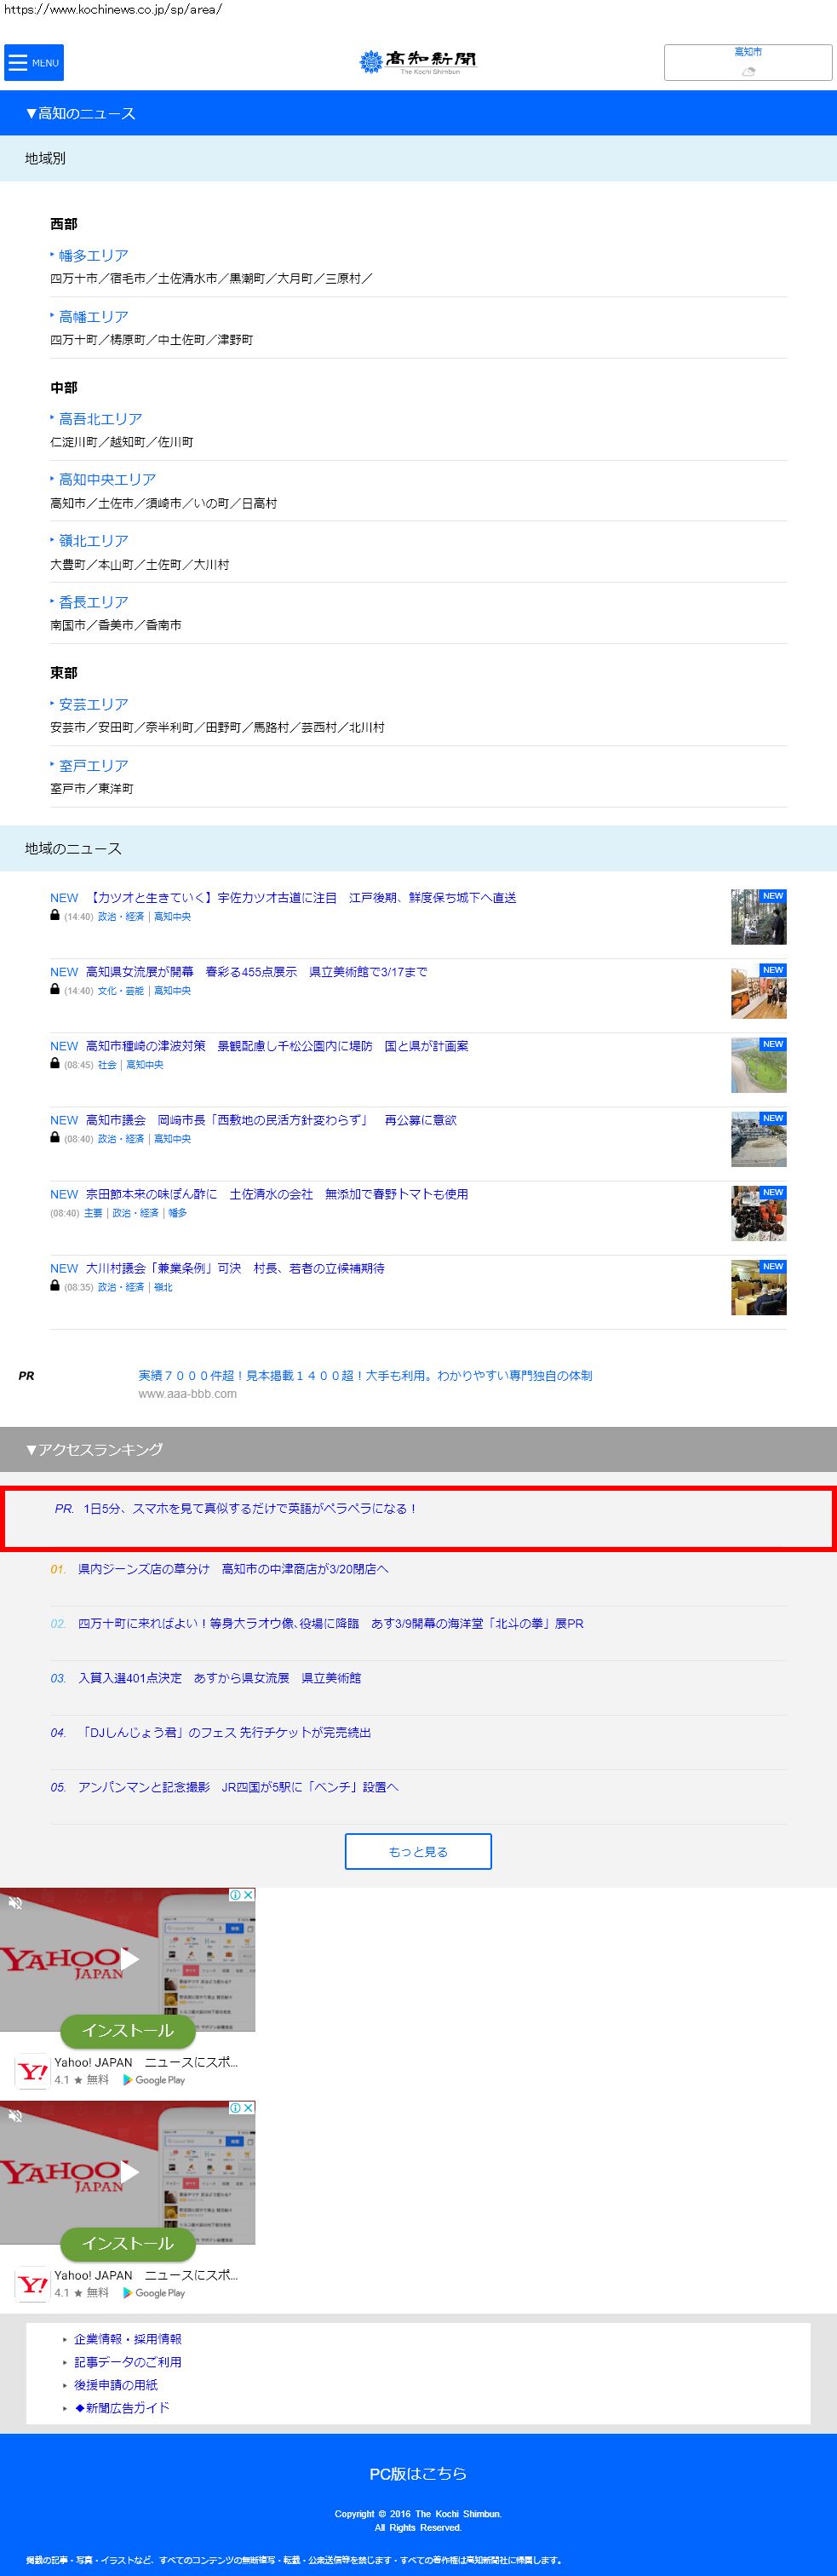Image resolution: width=837 pixels, height=2576 pixels.
Task: Open the 大川村議会「兼業条例」可決 article
Action: [x=235, y=1267]
